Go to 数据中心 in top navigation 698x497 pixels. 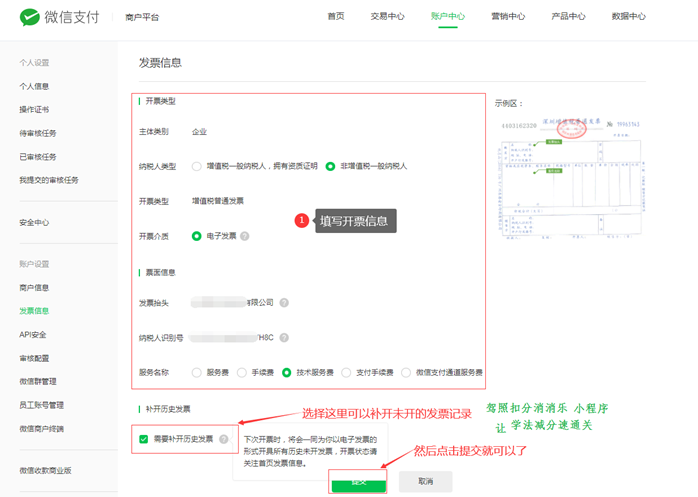(628, 17)
